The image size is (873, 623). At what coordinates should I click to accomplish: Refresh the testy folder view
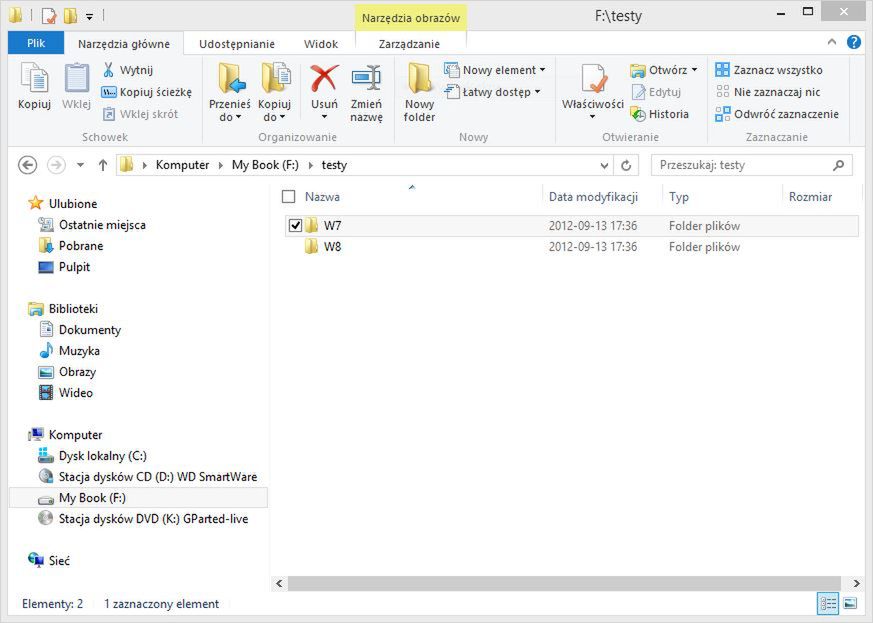(626, 165)
